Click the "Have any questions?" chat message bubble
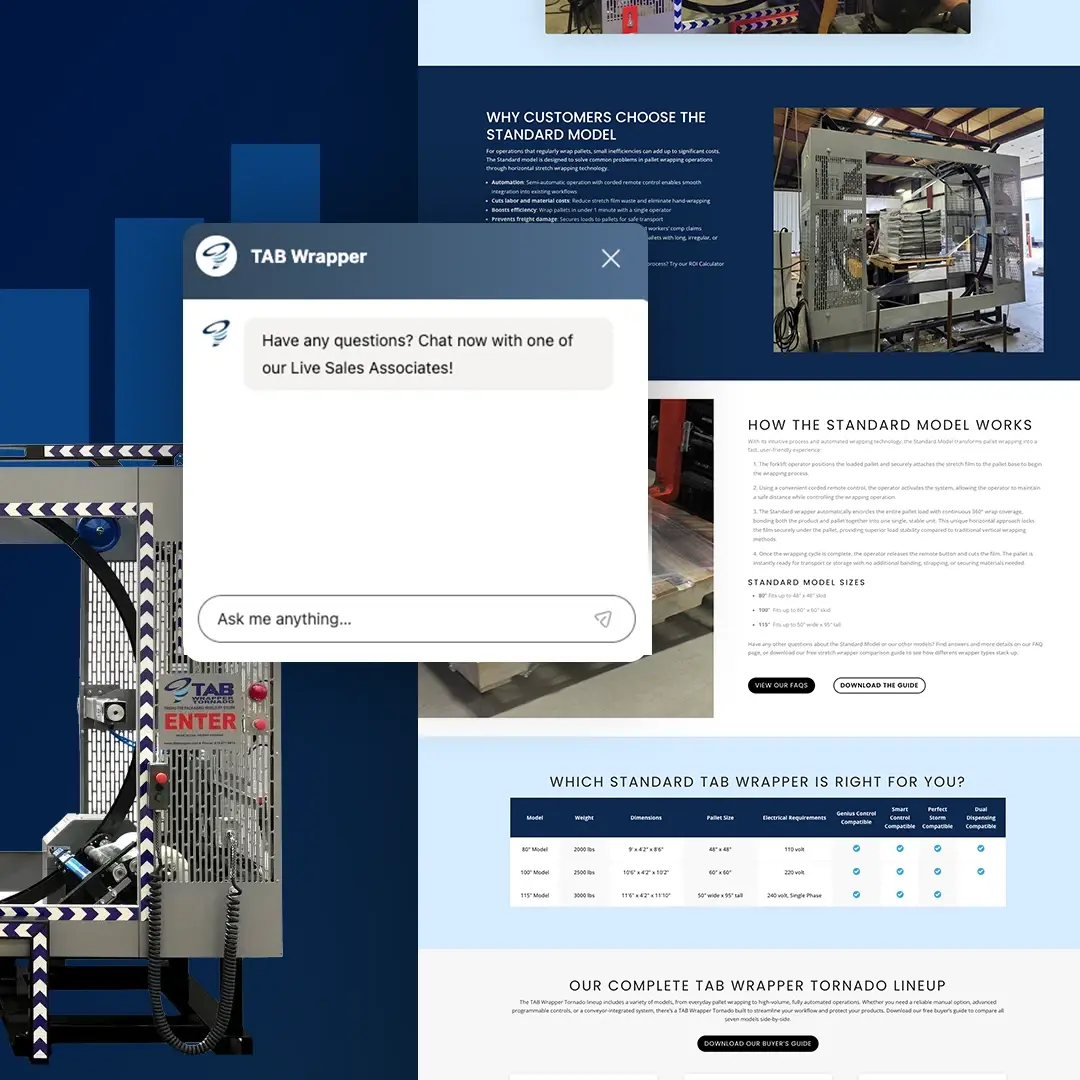1080x1080 pixels. tap(428, 354)
